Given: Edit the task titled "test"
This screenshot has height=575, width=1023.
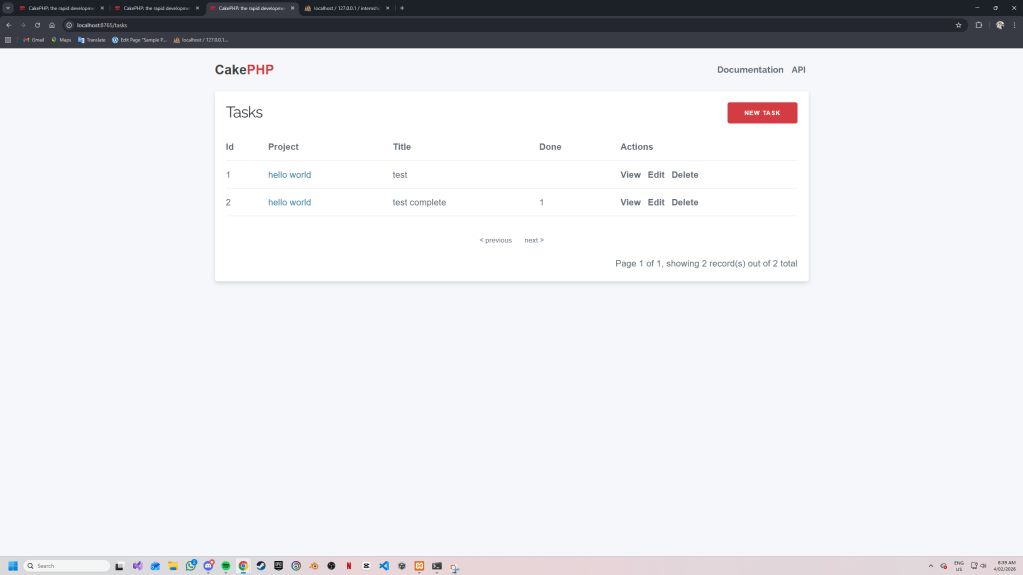Looking at the screenshot, I should [655, 175].
